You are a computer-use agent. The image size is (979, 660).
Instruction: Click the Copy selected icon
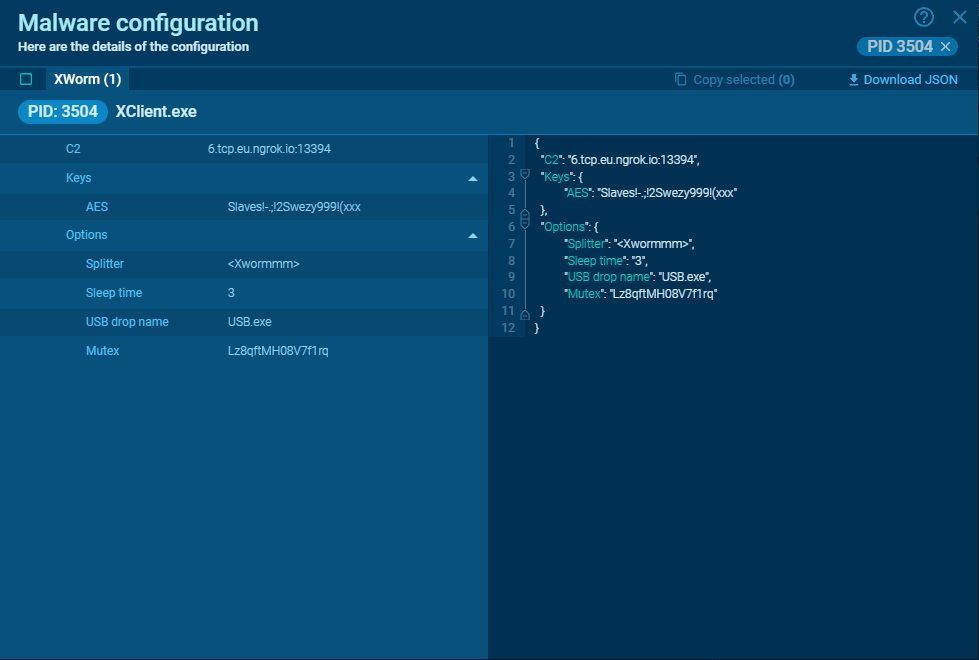click(x=681, y=79)
